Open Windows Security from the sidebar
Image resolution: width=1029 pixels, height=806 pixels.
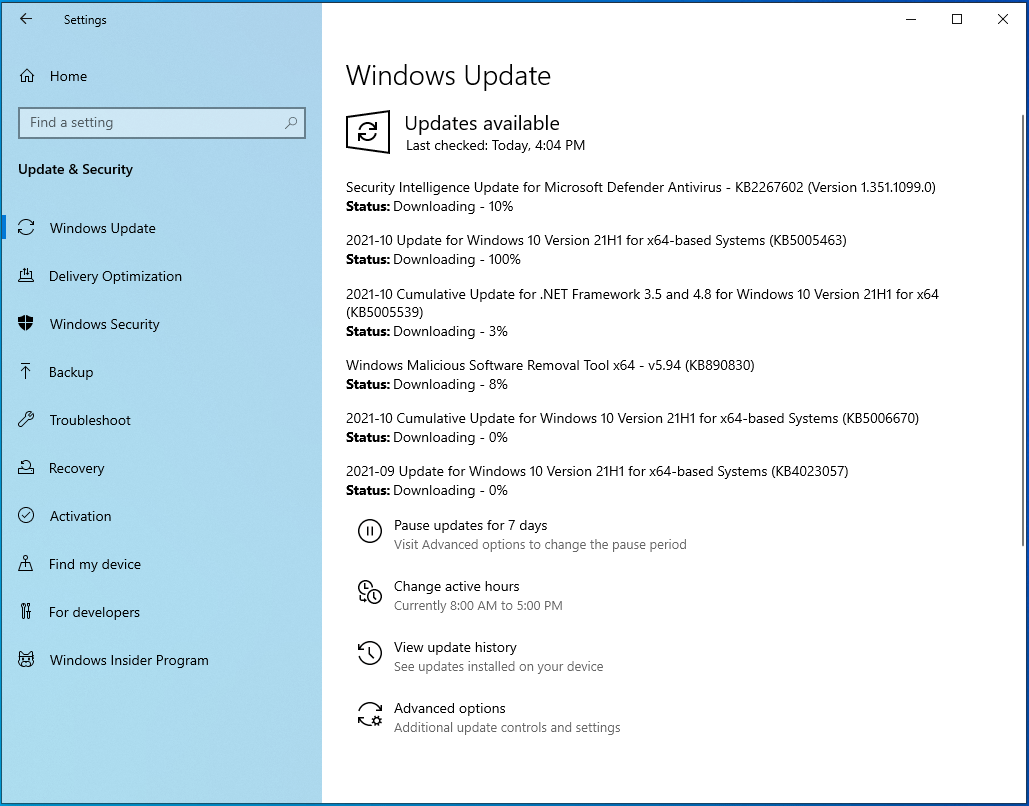click(x=28, y=324)
